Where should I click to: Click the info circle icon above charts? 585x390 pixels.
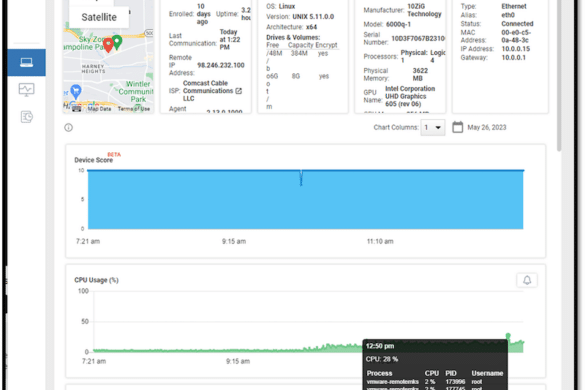(x=68, y=128)
